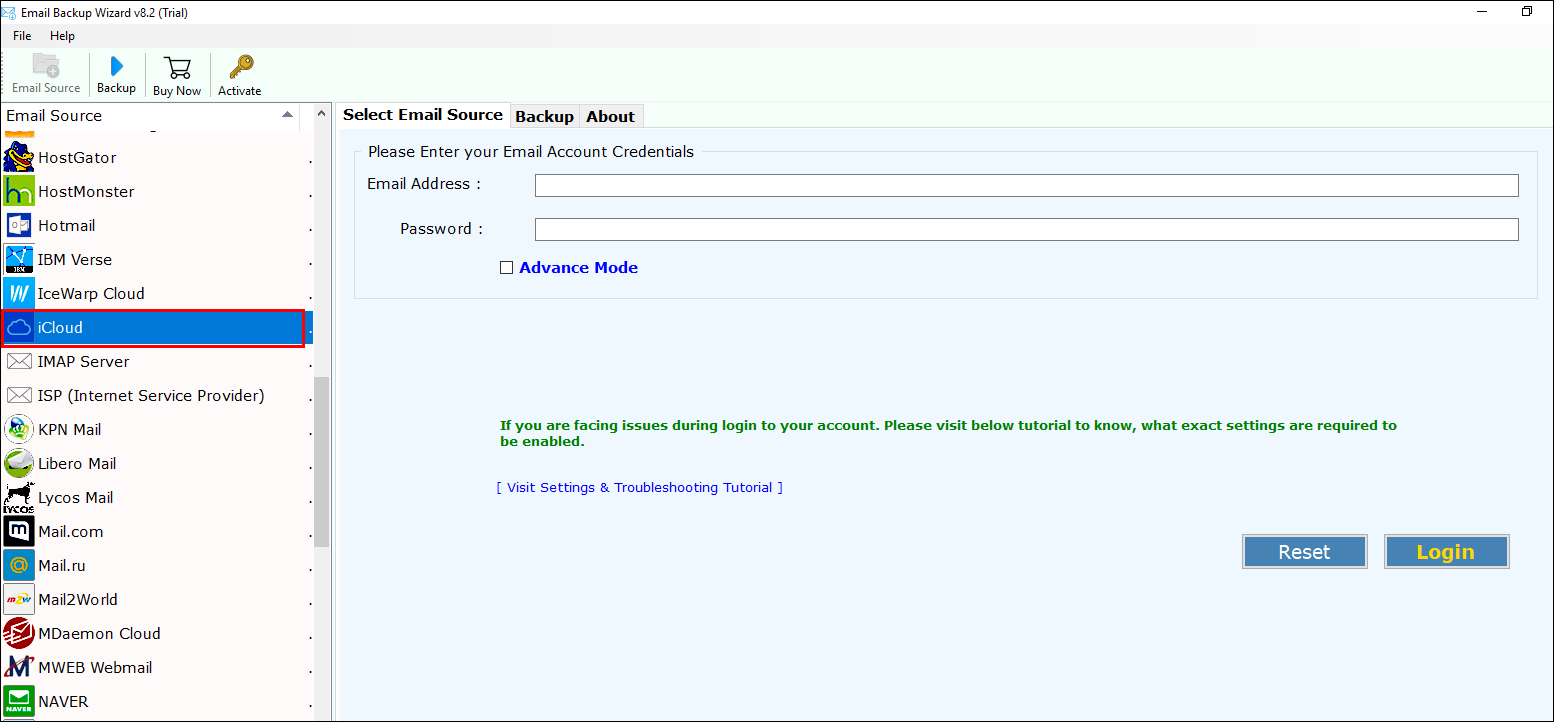Viewport: 1554px width, 722px height.
Task: Switch to the About tab
Action: [610, 117]
